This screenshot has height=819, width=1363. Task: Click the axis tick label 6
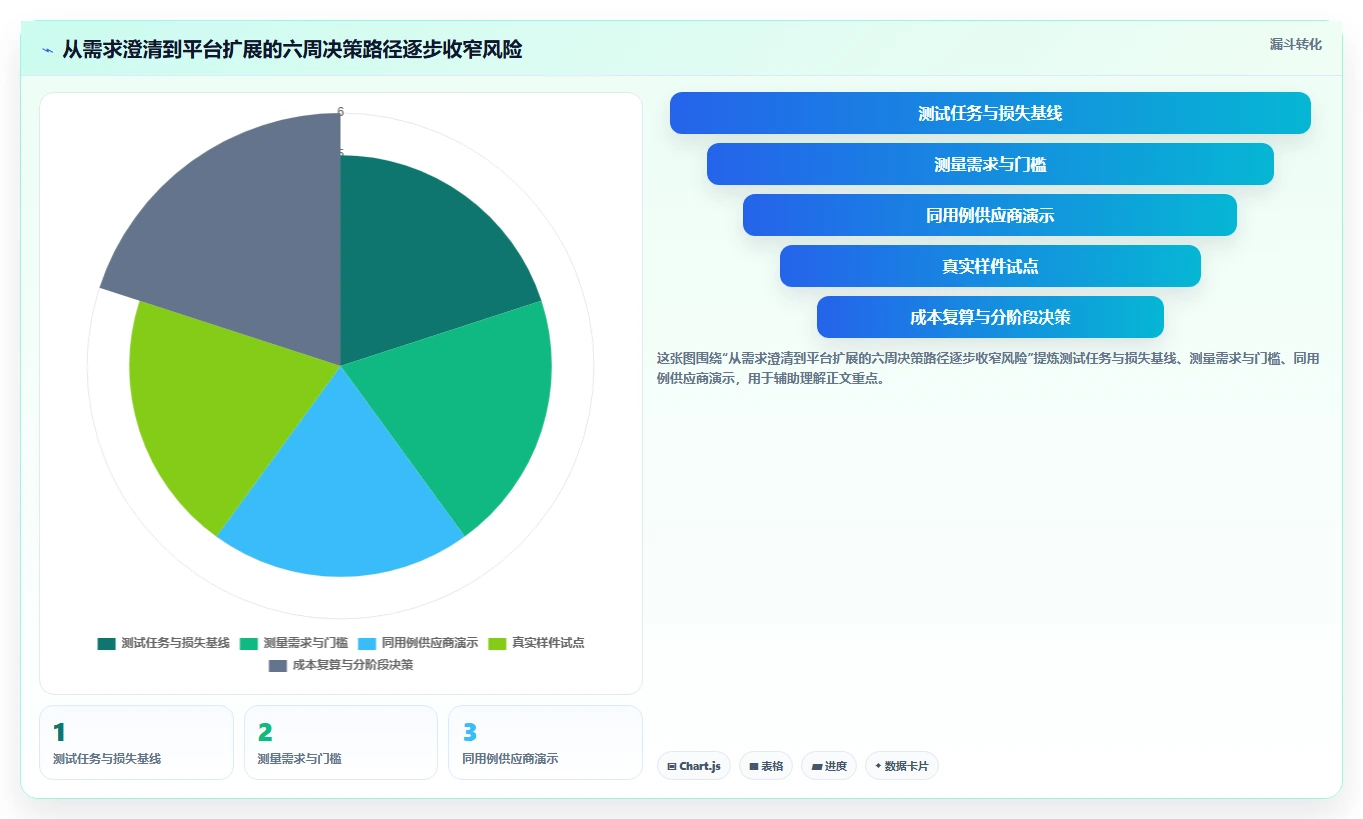click(341, 112)
